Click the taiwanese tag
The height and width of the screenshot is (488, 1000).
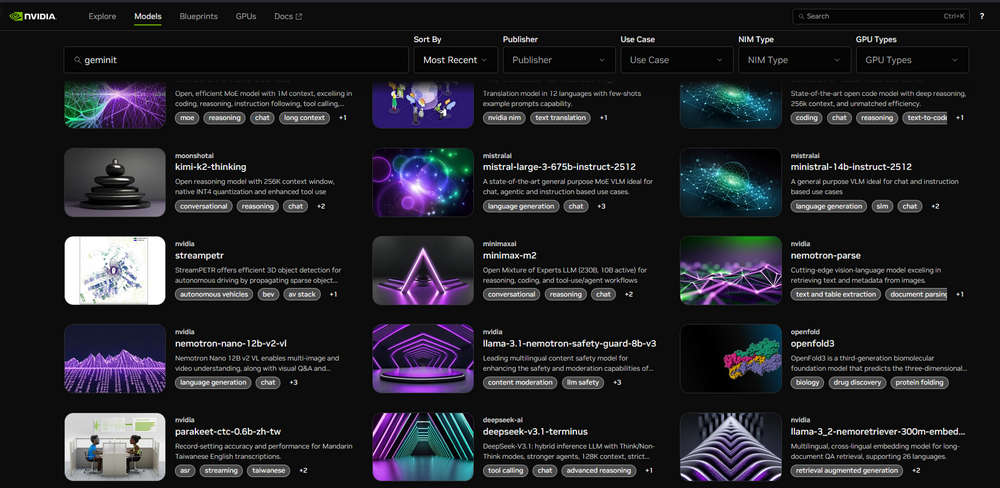pyautogui.click(x=268, y=470)
